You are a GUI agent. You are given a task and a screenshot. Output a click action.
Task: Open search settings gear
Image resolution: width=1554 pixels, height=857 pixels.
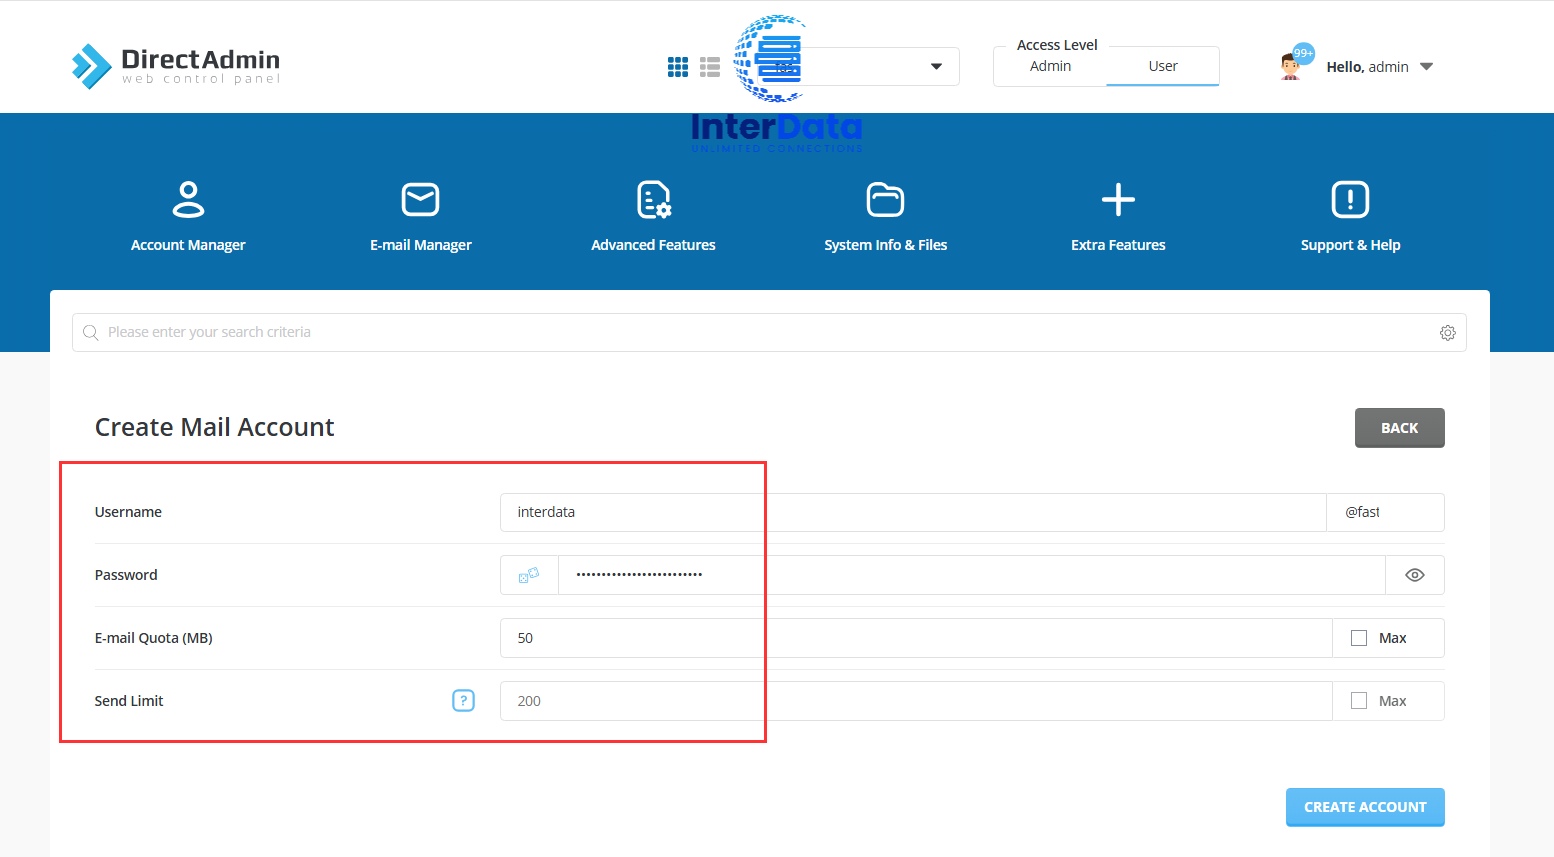[x=1447, y=333]
